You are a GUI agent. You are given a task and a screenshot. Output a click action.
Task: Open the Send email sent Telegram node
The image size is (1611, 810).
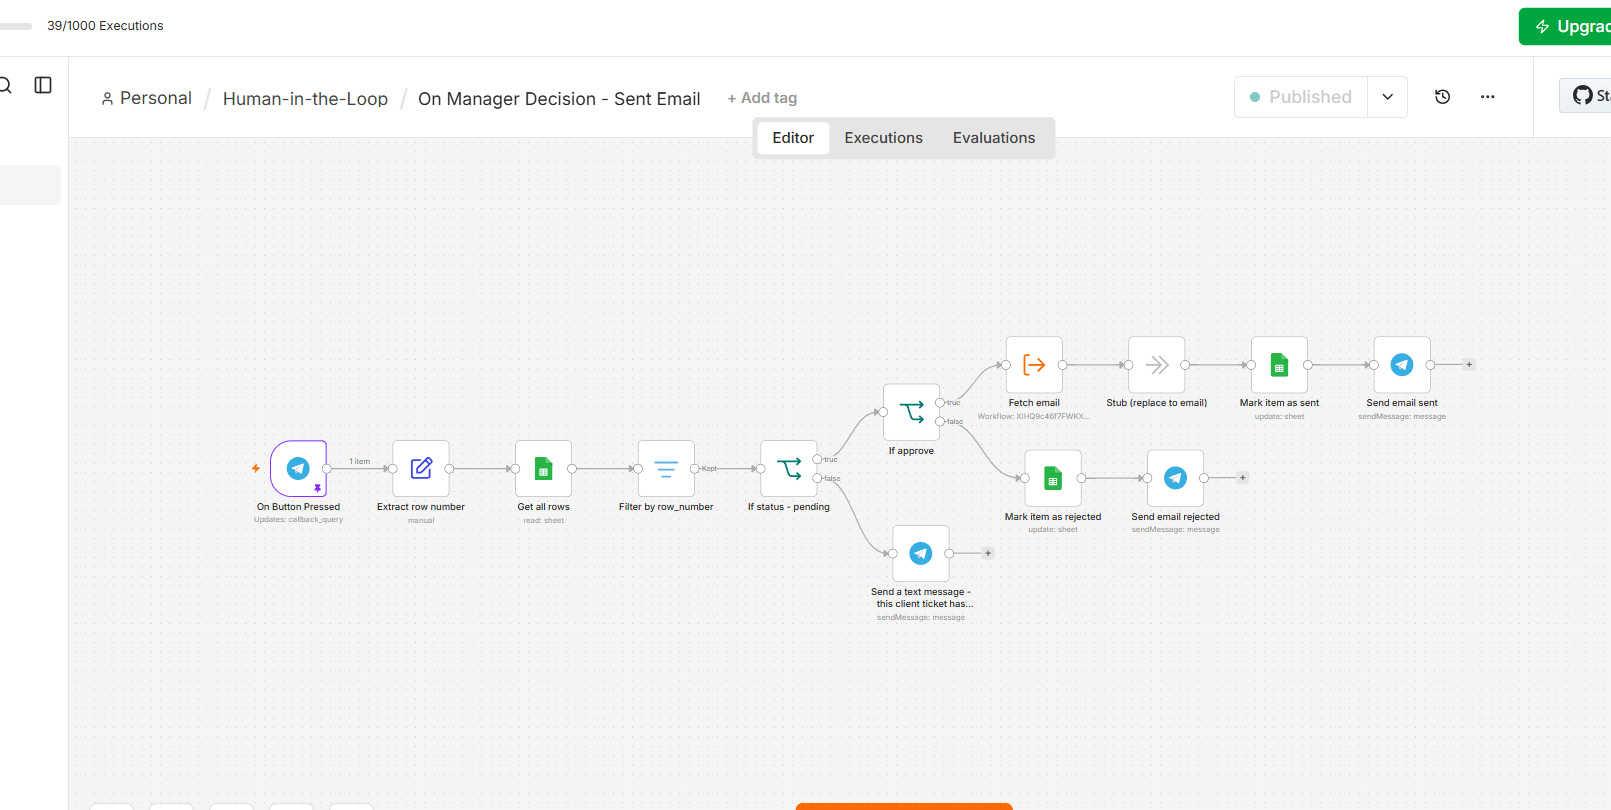[x=1402, y=364]
